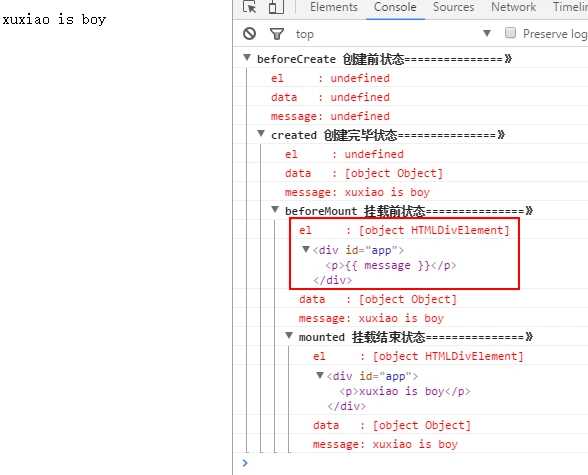Click 'data : undefined' log line

(330, 97)
